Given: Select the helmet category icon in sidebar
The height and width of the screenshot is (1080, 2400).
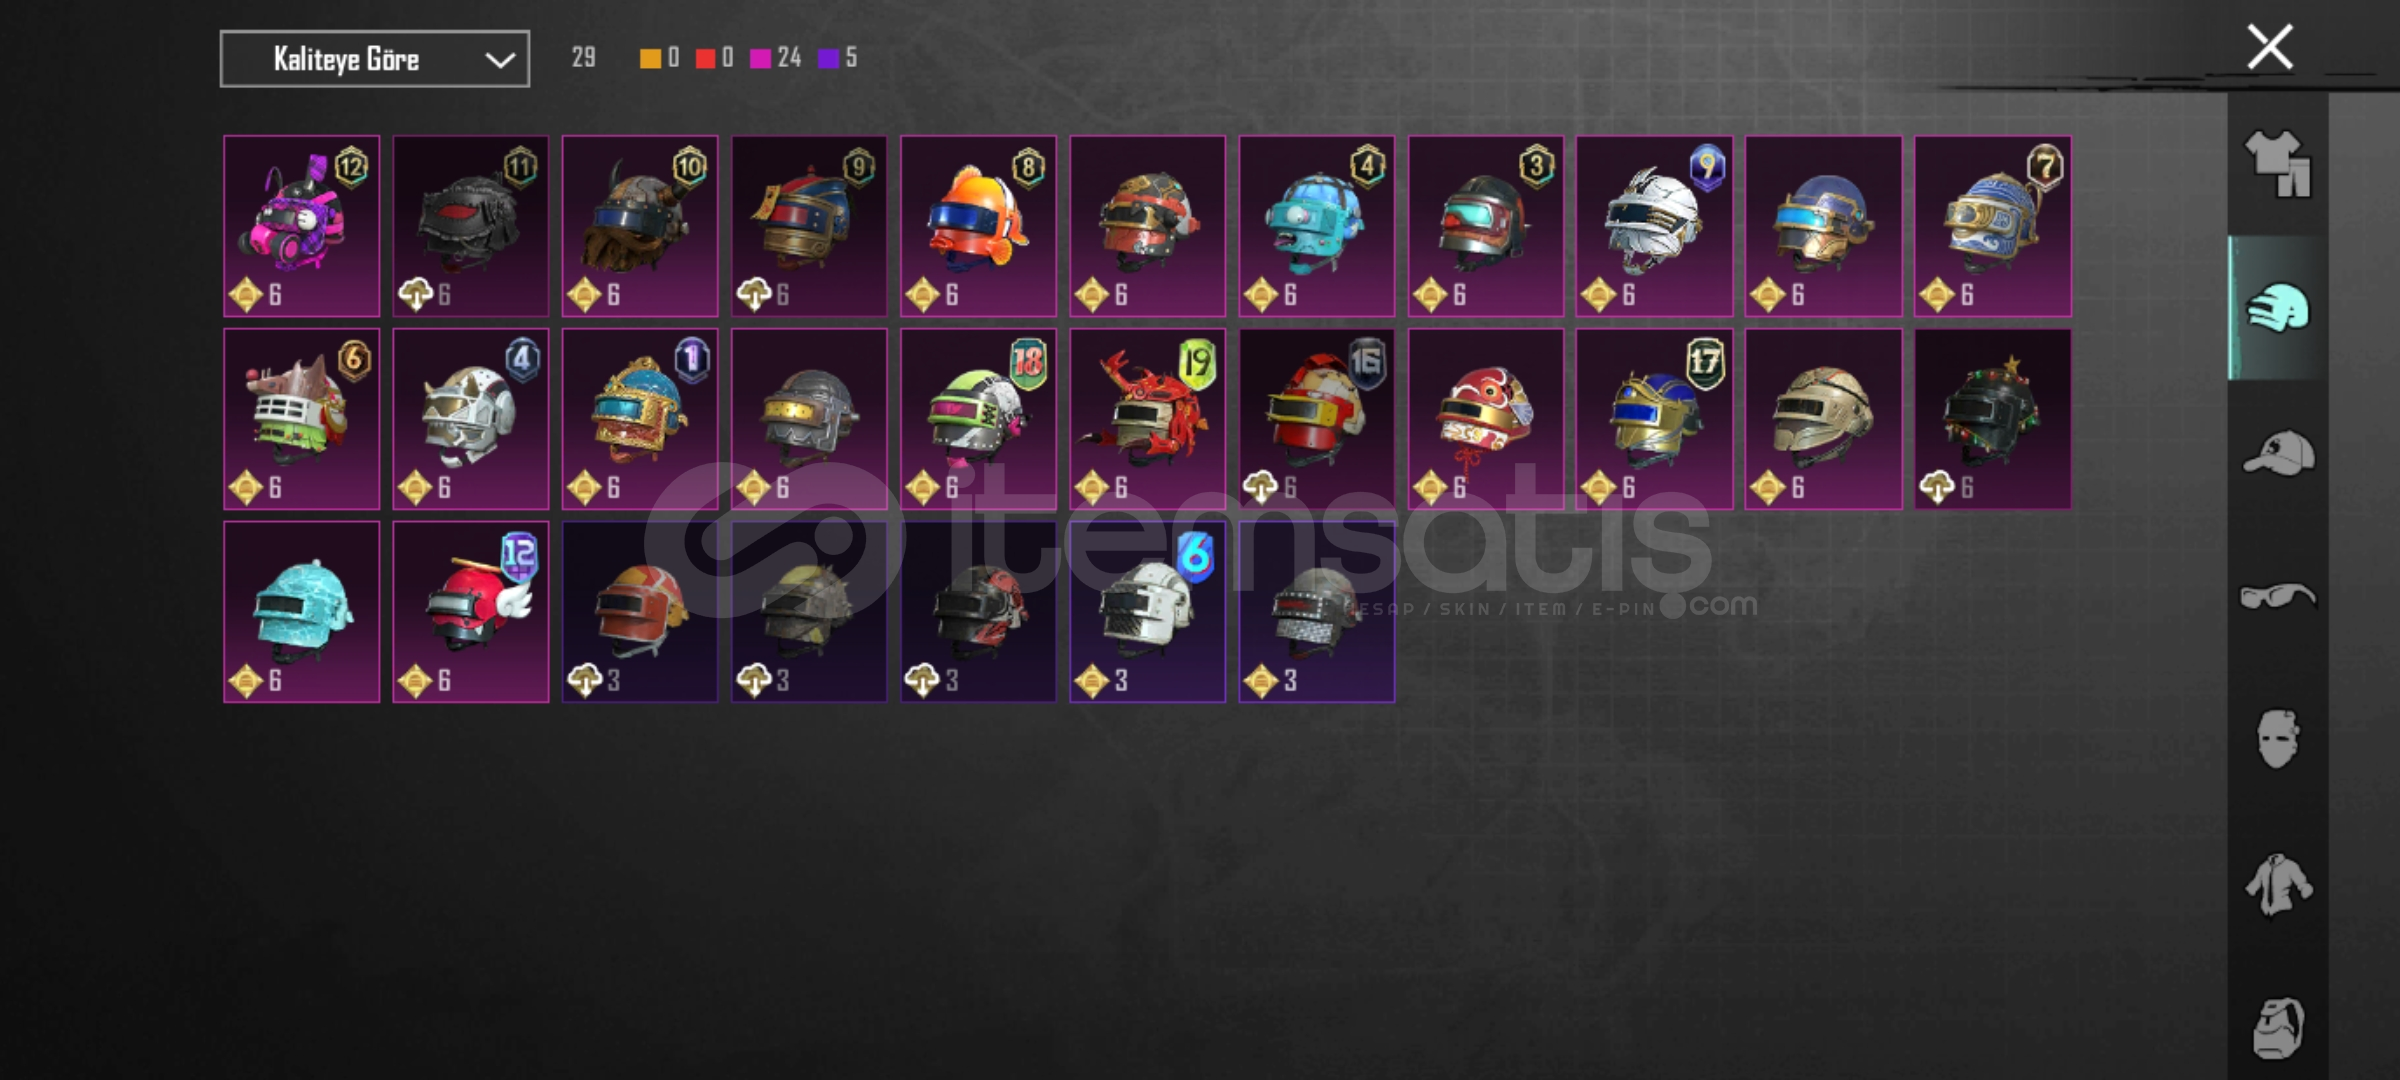Looking at the screenshot, I should [x=2277, y=308].
